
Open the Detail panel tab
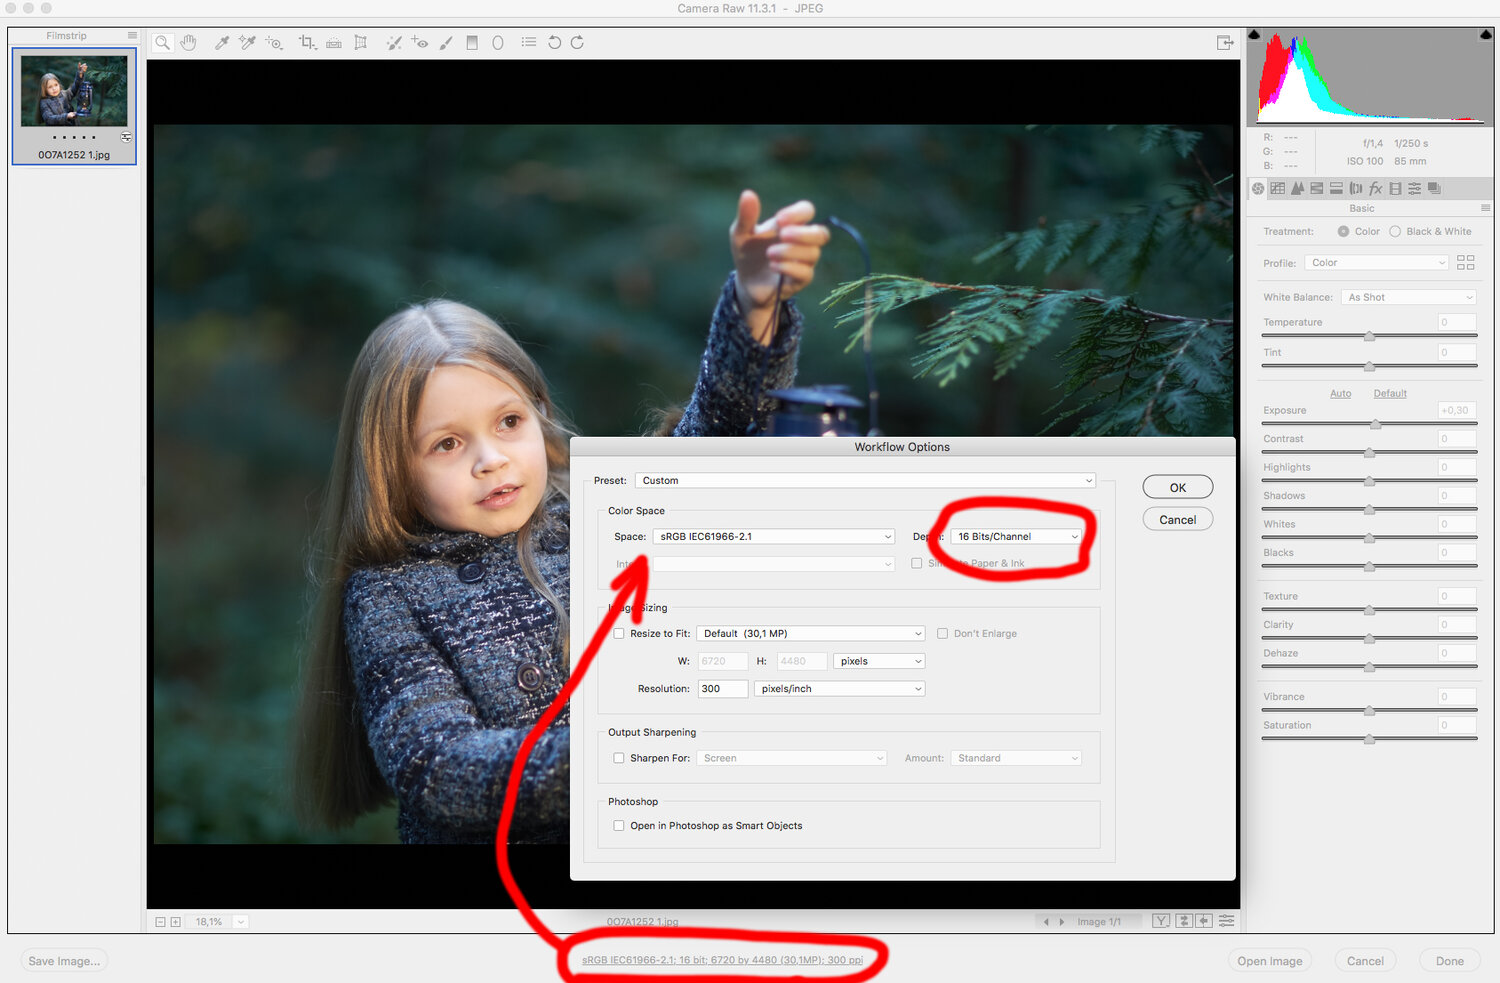tap(1297, 188)
